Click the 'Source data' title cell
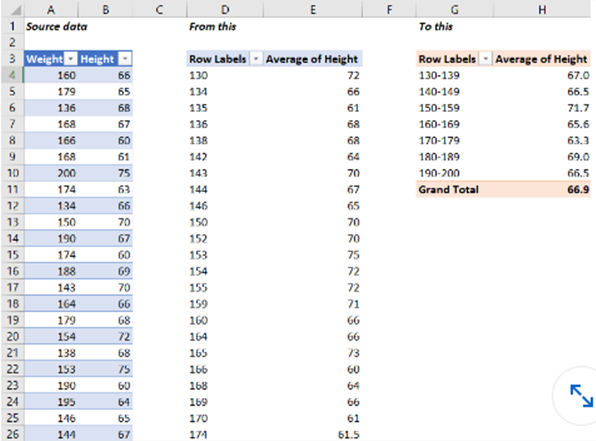The width and height of the screenshot is (596, 441). pyautogui.click(x=57, y=27)
